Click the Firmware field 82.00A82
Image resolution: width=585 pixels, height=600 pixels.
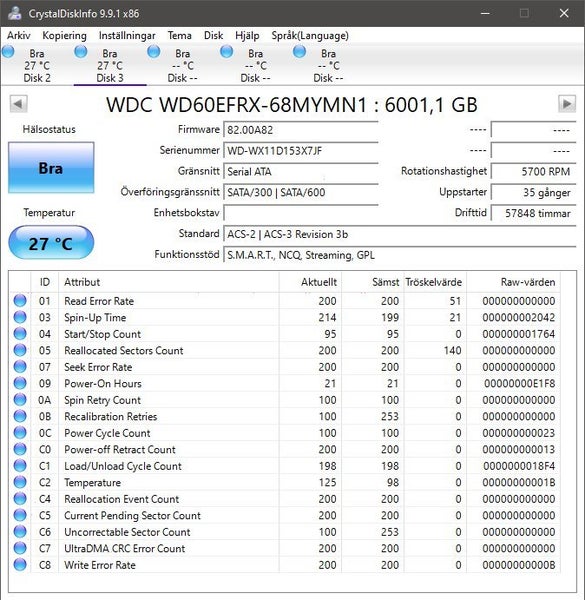click(301, 130)
